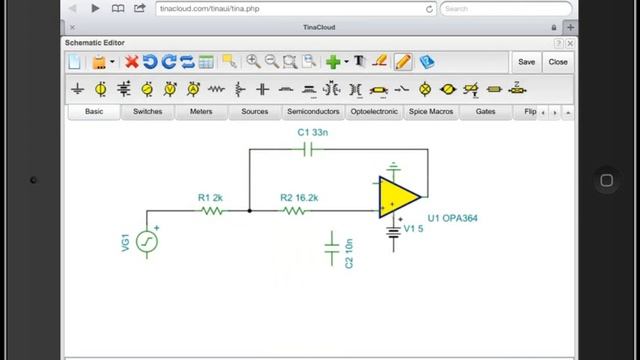Screen dimensions: 640x360
Task: Switch to the Basic tab
Action: point(94,112)
